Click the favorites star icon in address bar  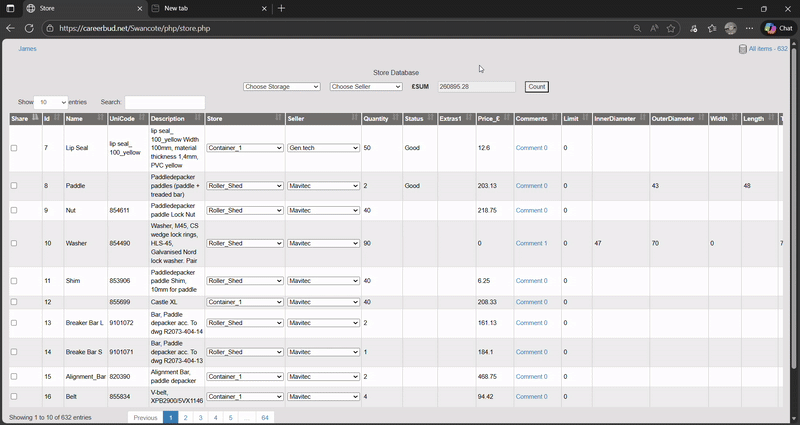(672, 28)
